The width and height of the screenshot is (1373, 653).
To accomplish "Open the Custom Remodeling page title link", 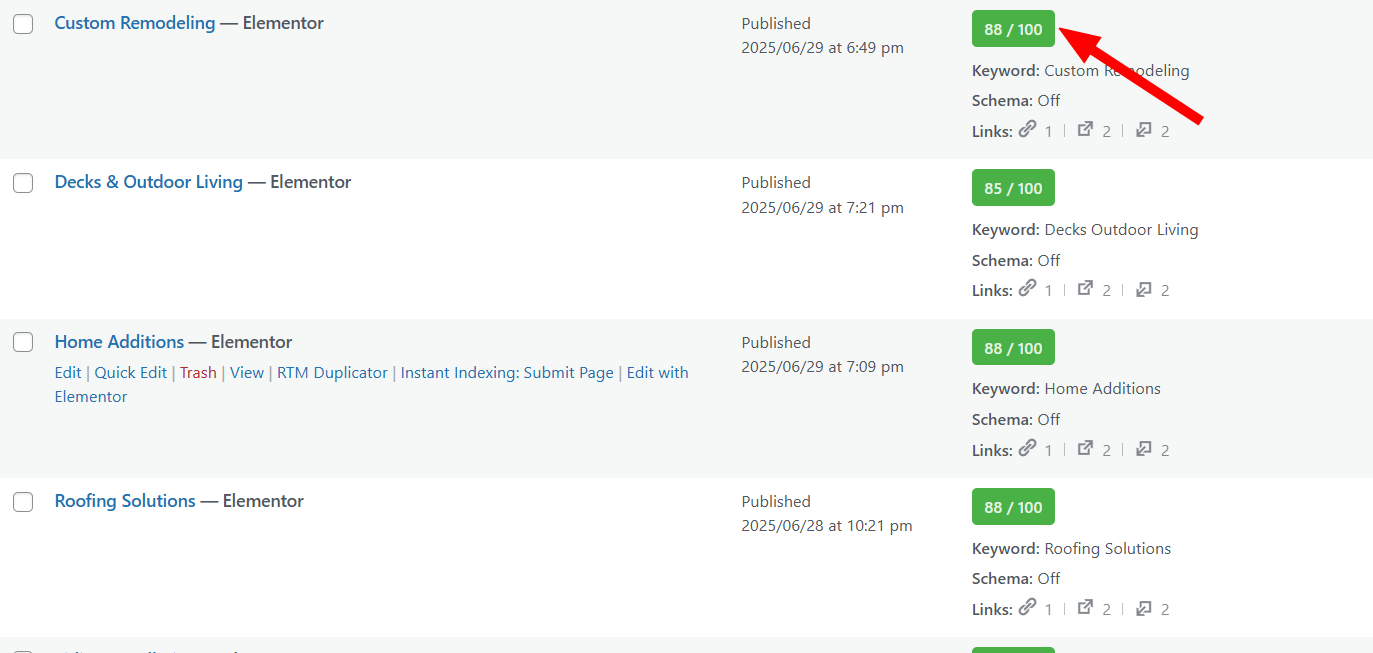I will click(x=135, y=23).
